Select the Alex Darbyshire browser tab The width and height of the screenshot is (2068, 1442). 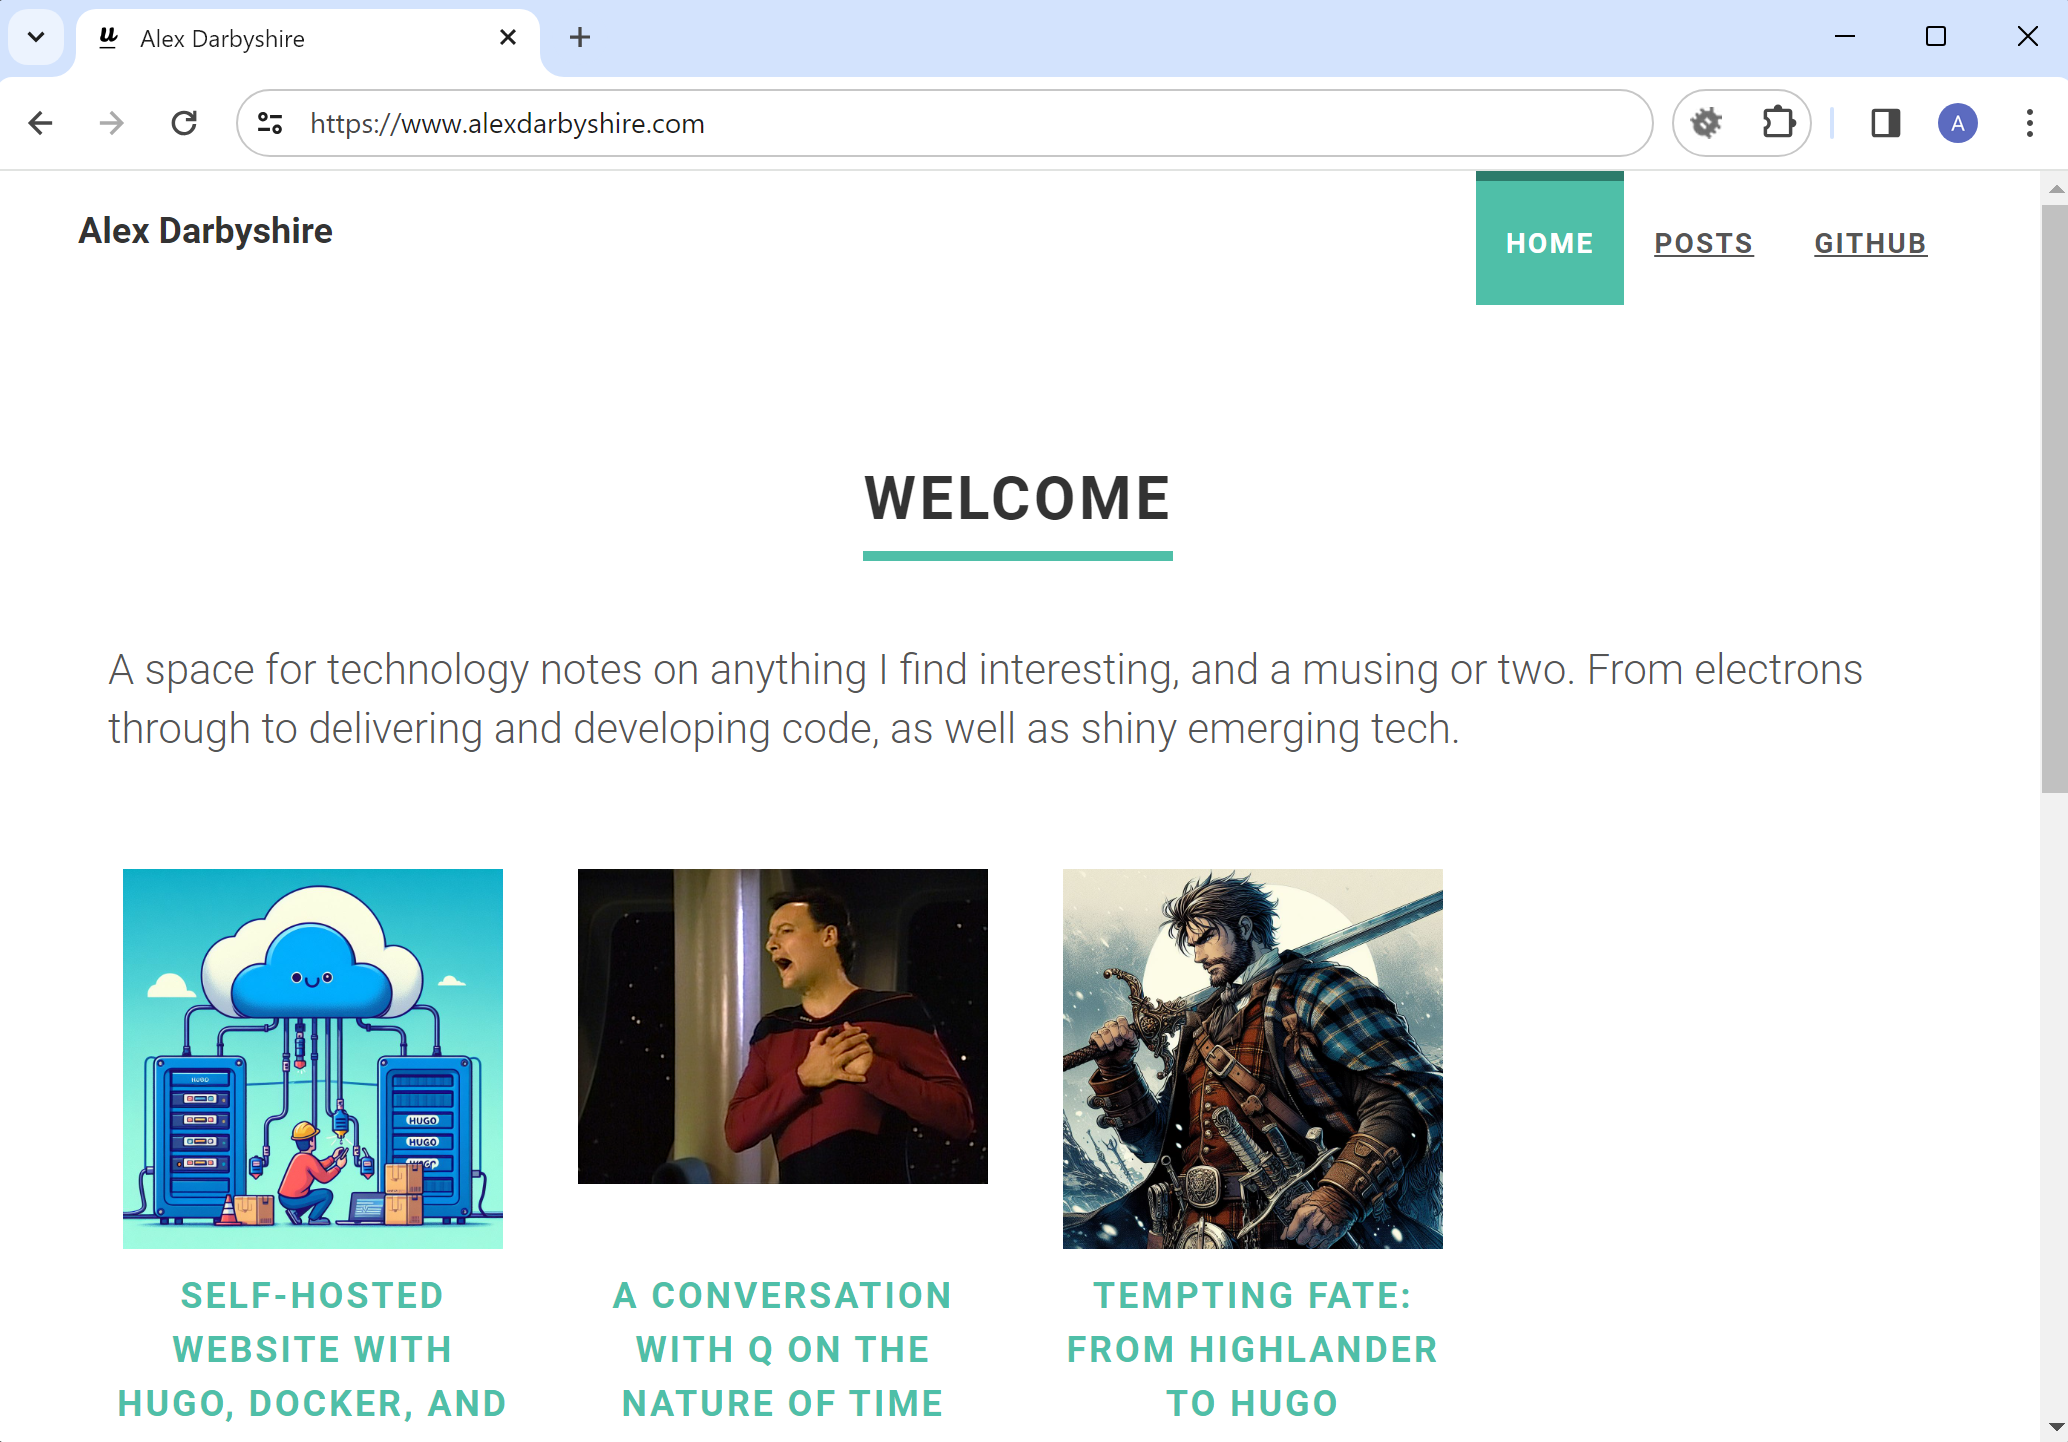click(x=308, y=39)
